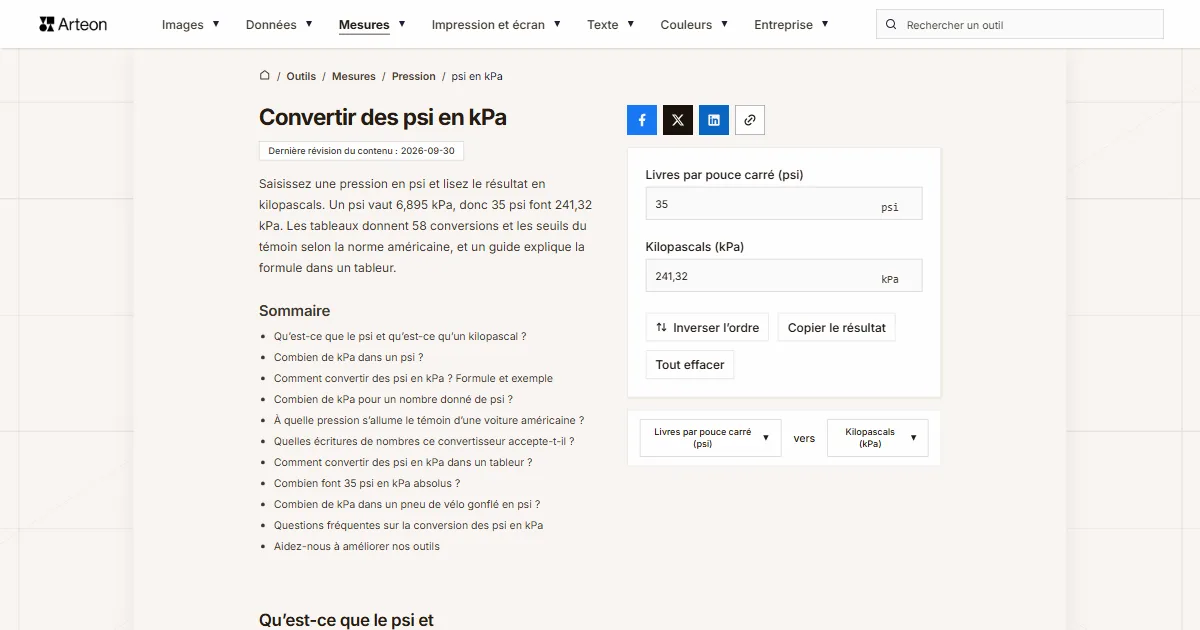Go to Pression breadcrumb
Screen dimensions: 1200x630
414,76
